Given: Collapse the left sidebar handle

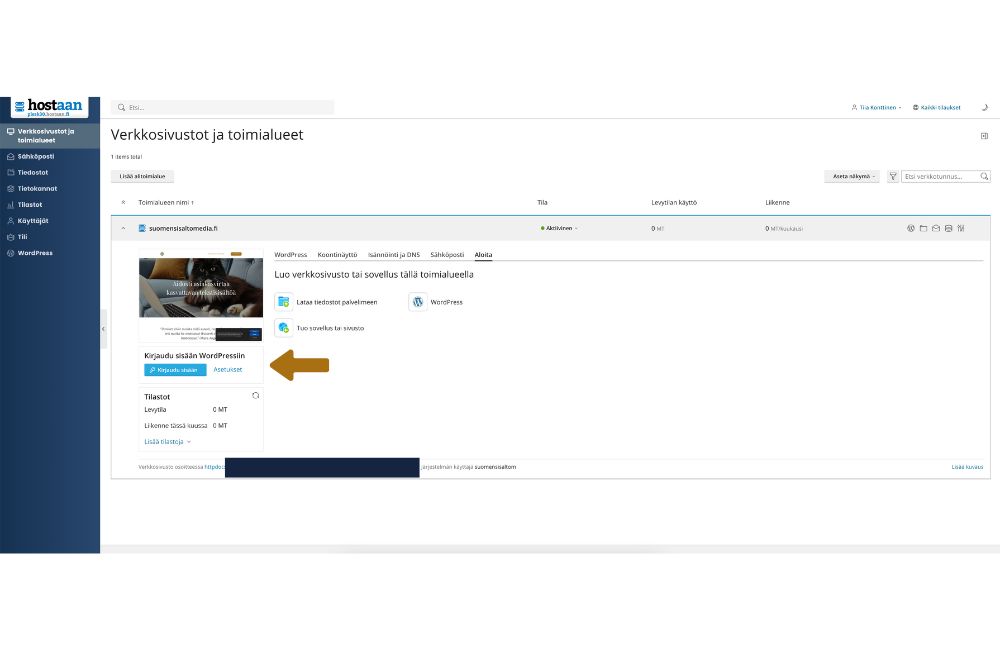Looking at the screenshot, I should click(x=103, y=328).
